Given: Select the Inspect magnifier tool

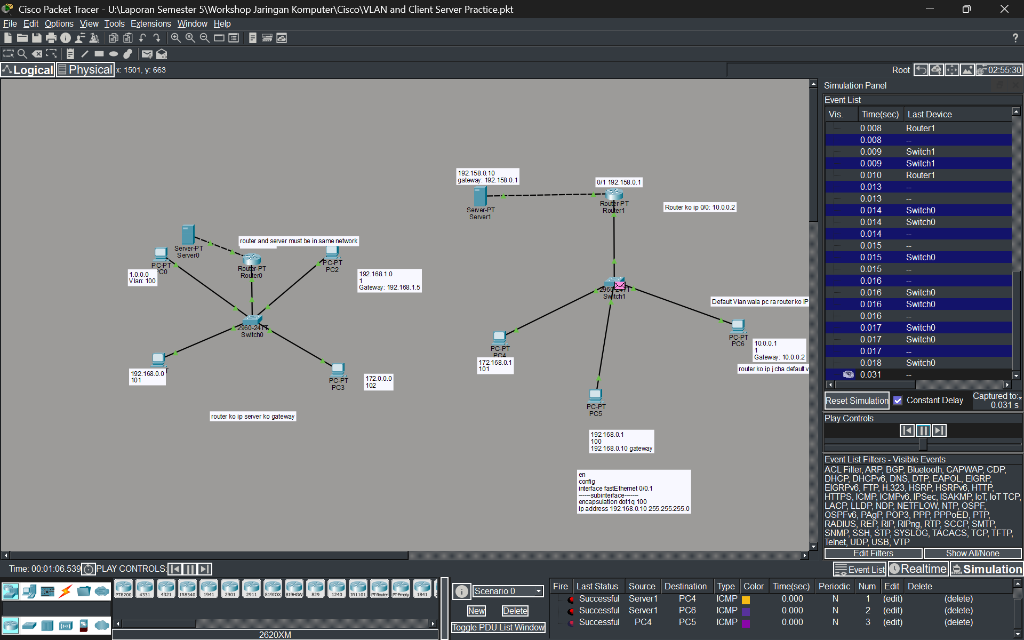Looking at the screenshot, I should [x=22, y=54].
